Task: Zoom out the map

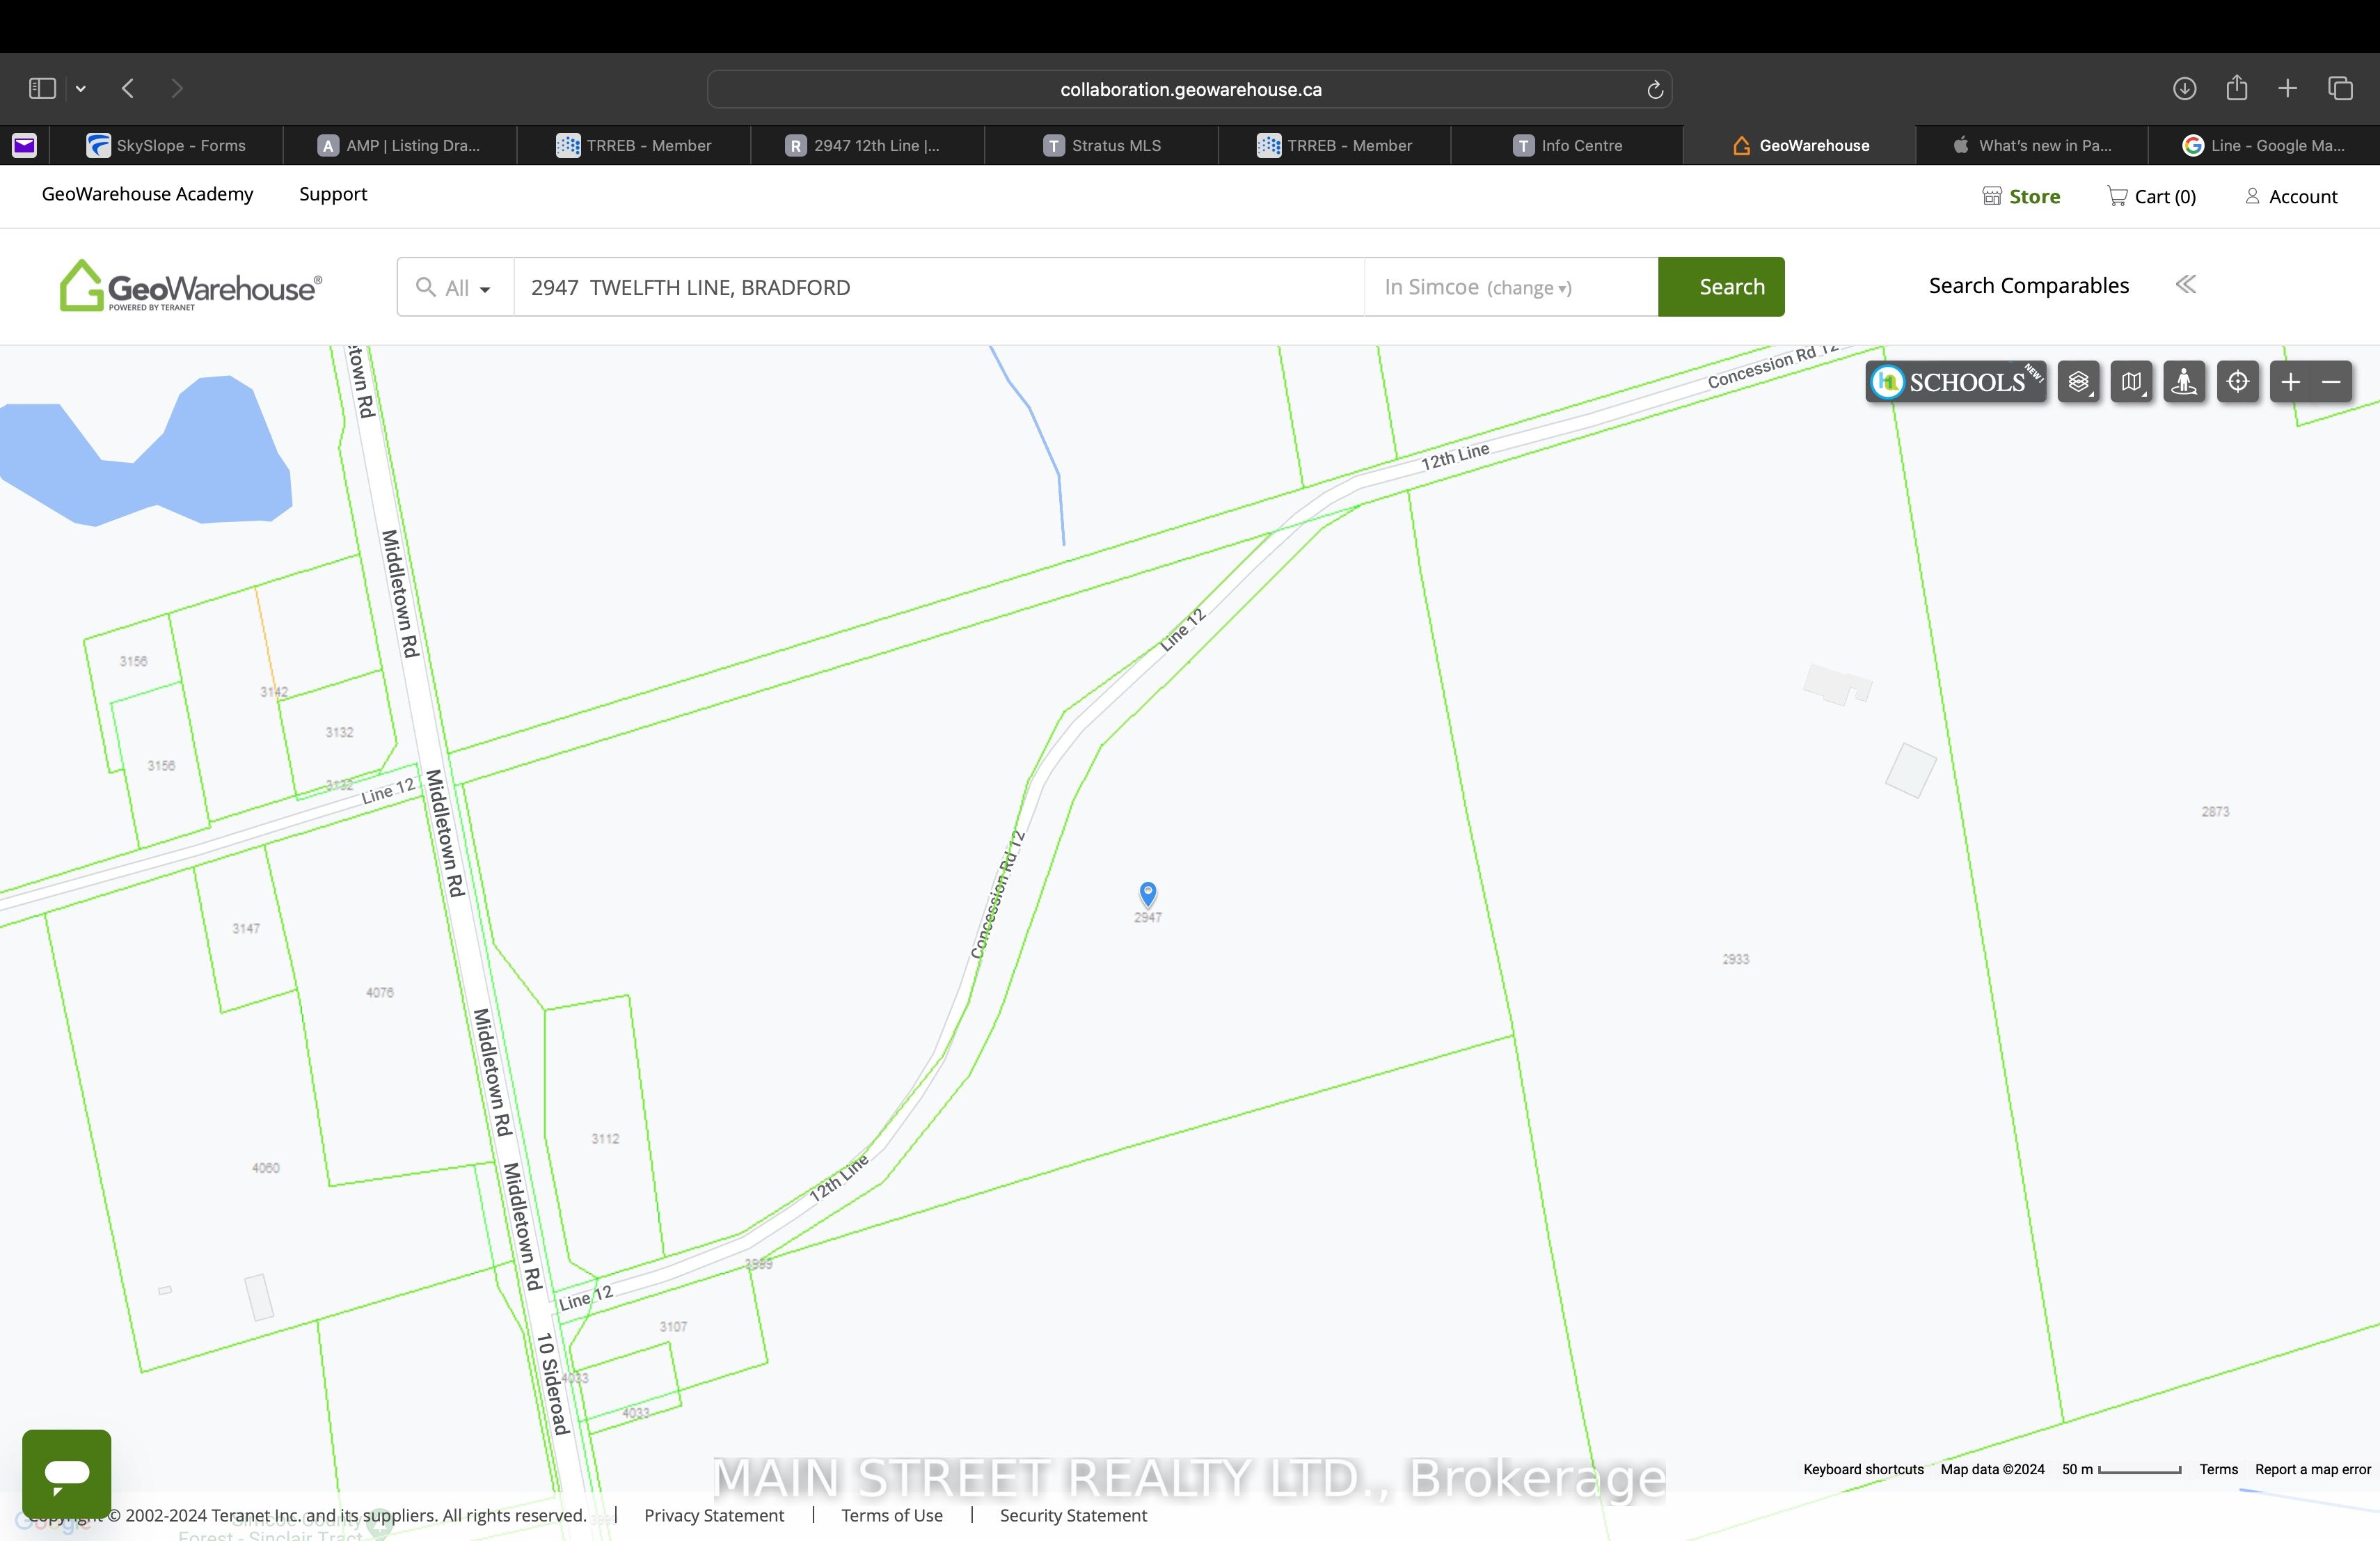Action: (x=2331, y=382)
